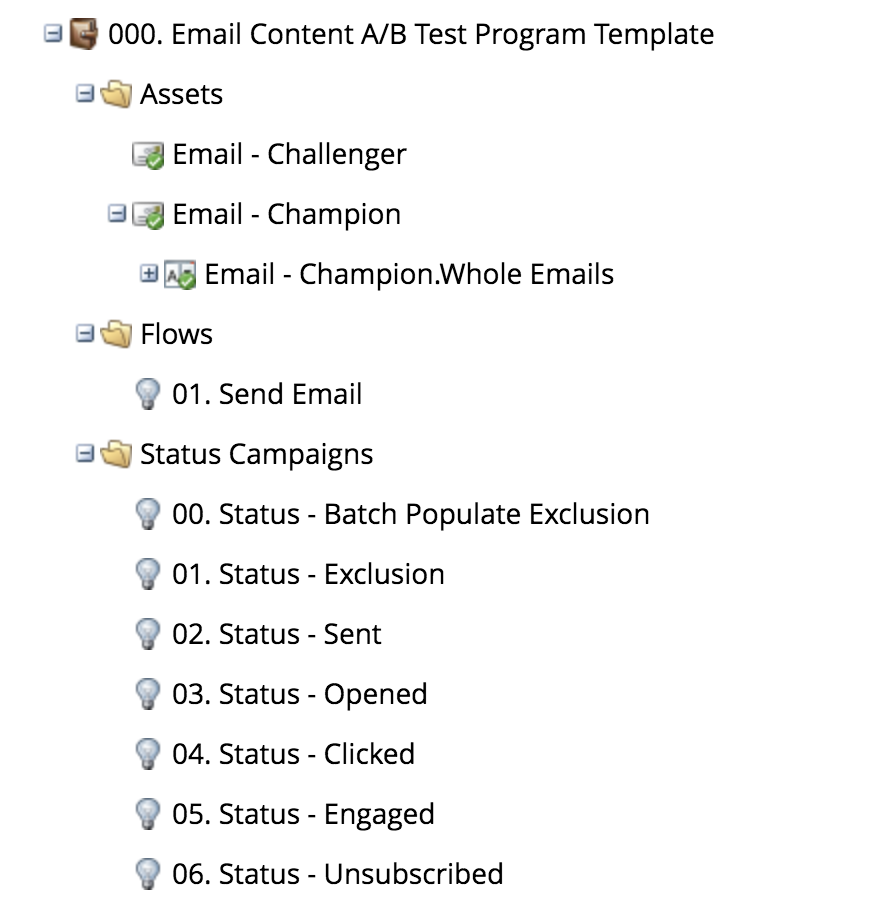Image resolution: width=888 pixels, height=908 pixels.
Task: Click the Email - Challenger email icon
Action: tap(148, 155)
